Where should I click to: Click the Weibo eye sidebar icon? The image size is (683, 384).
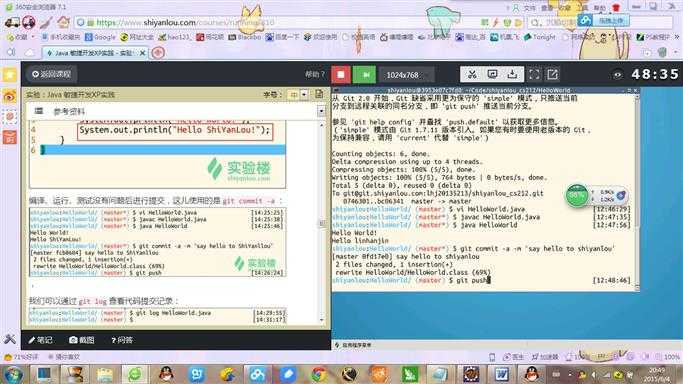(x=10, y=96)
